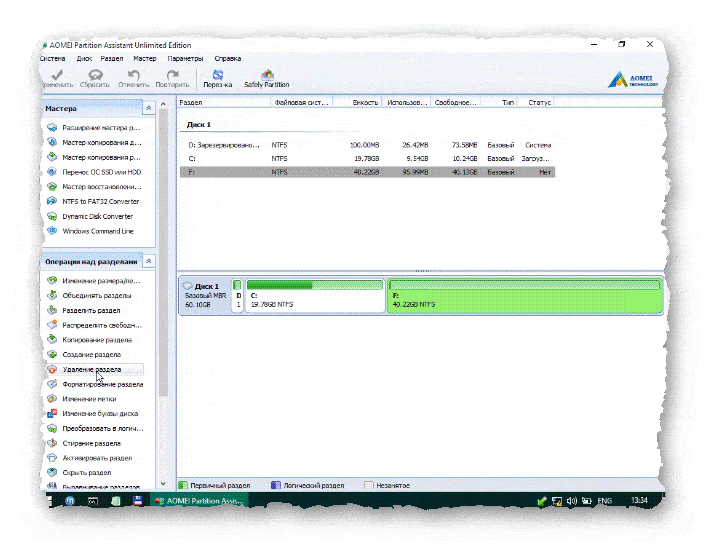Open the Safely Partition toolbar icon
This screenshot has width=704, height=544.
(x=267, y=75)
